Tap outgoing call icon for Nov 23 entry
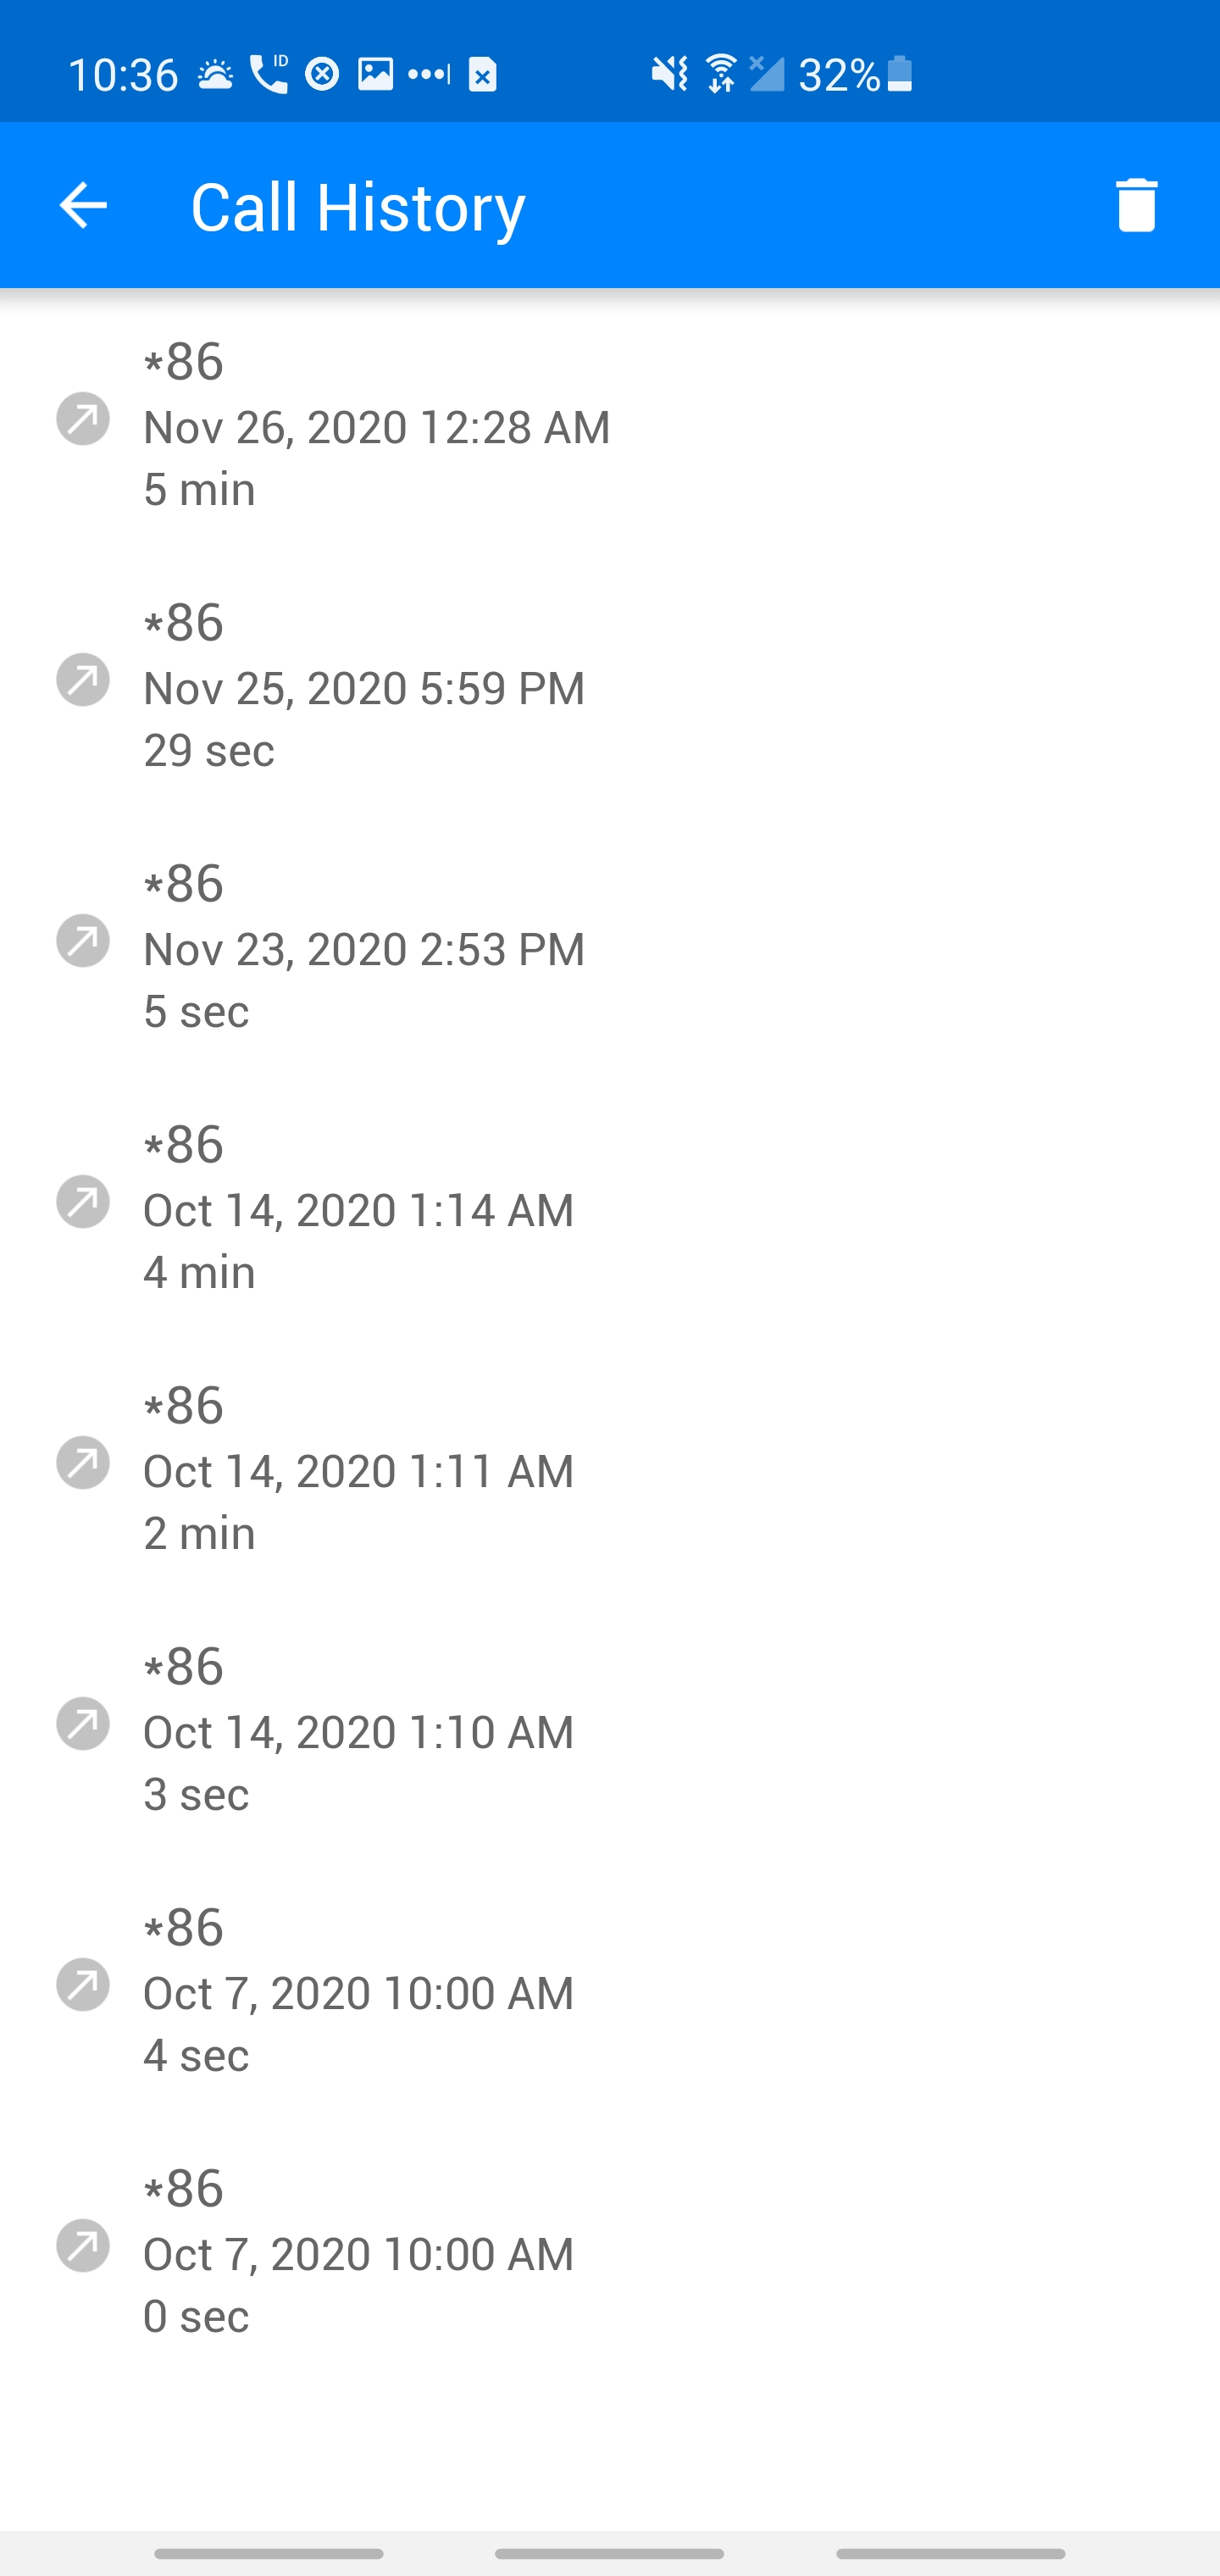Image resolution: width=1220 pixels, height=2576 pixels. [x=83, y=941]
